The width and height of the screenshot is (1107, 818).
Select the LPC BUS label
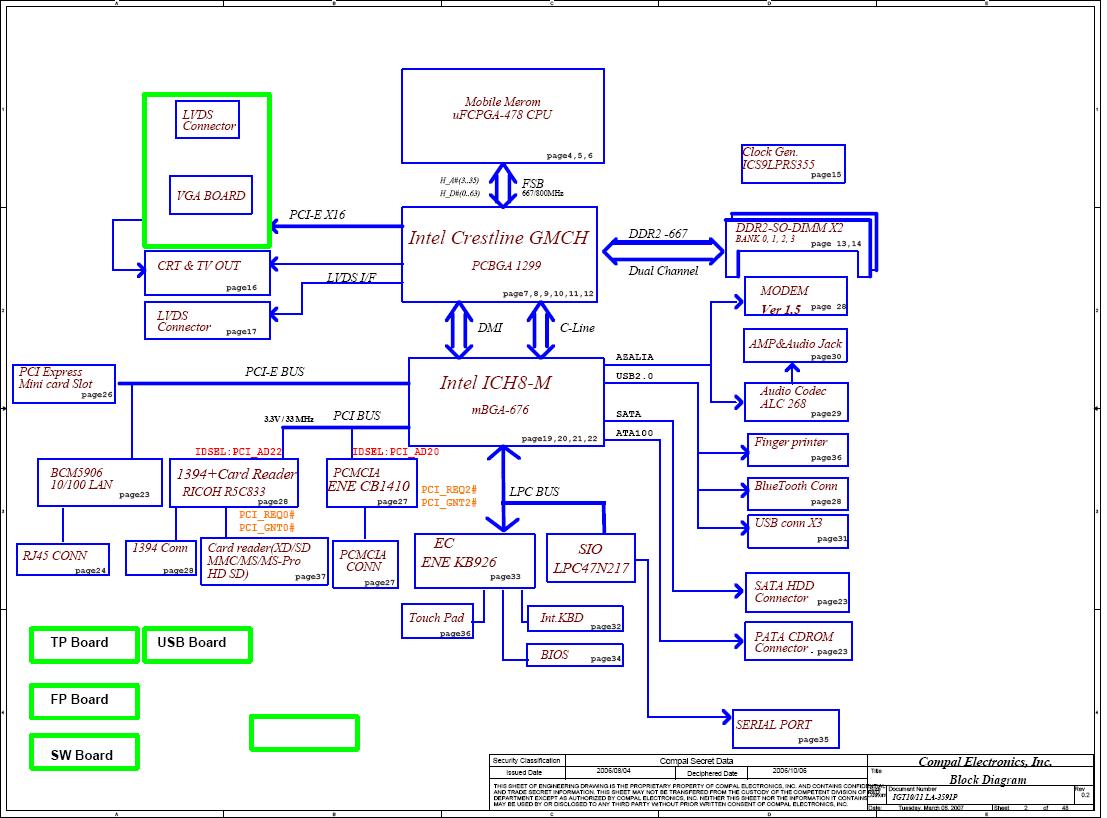click(x=534, y=491)
